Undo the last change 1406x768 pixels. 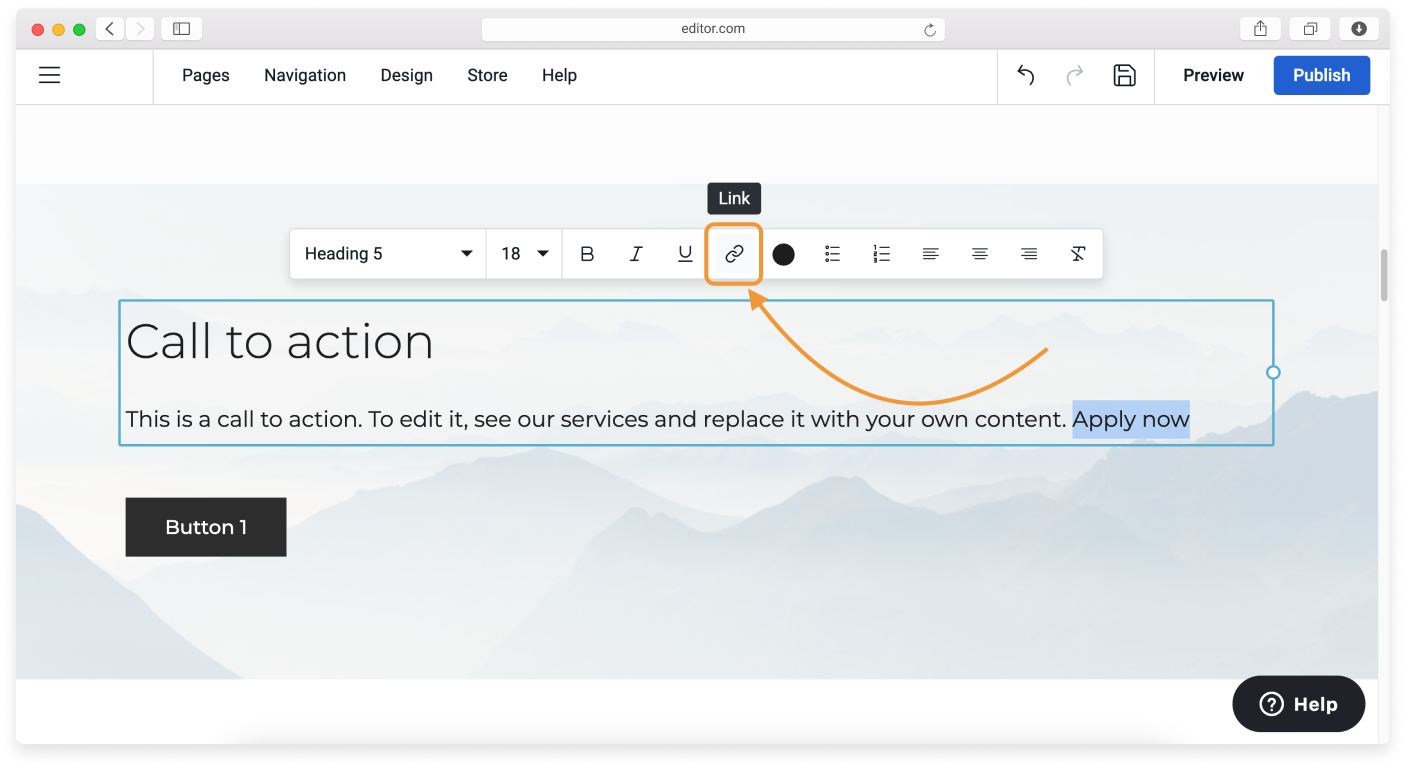[x=1025, y=75]
